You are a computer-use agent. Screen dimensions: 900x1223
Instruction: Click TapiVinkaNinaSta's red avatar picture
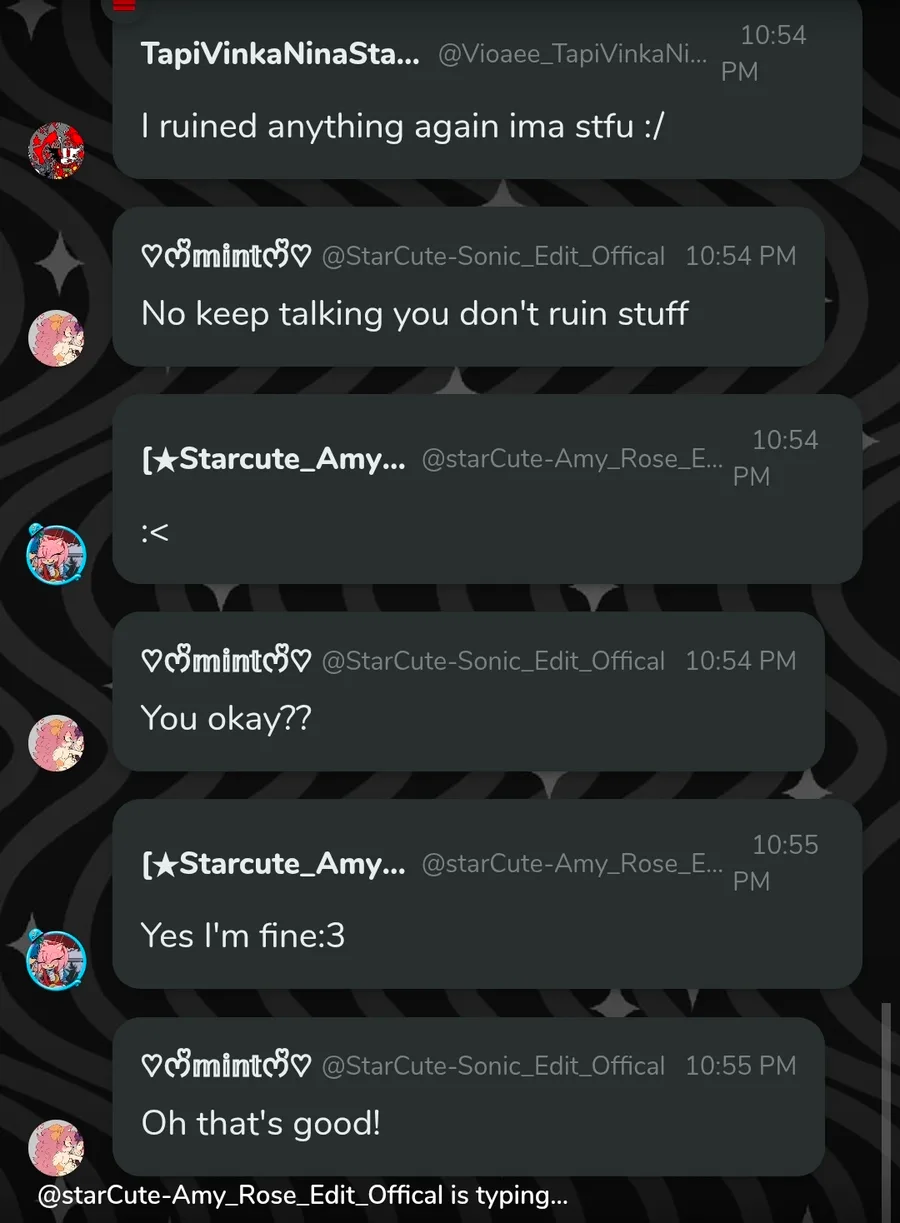tap(55, 151)
